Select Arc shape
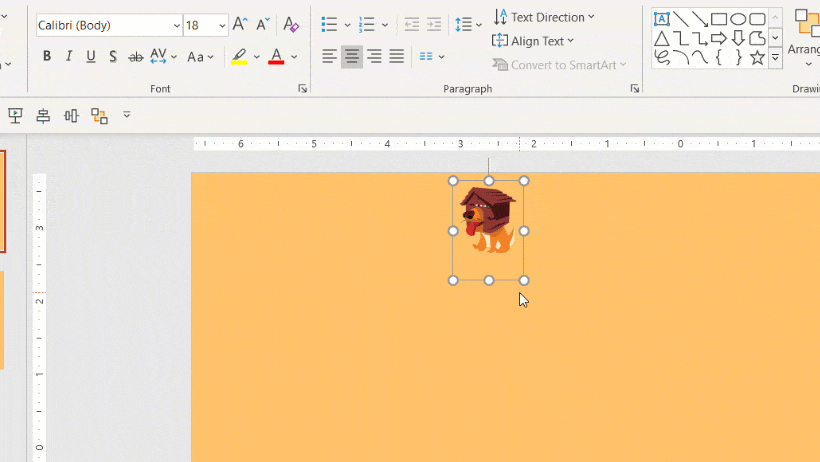The image size is (820, 462). pos(680,57)
